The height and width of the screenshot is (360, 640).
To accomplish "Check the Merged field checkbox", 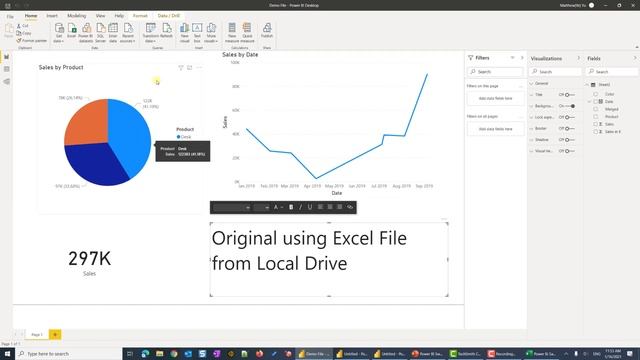I will pyautogui.click(x=596, y=109).
